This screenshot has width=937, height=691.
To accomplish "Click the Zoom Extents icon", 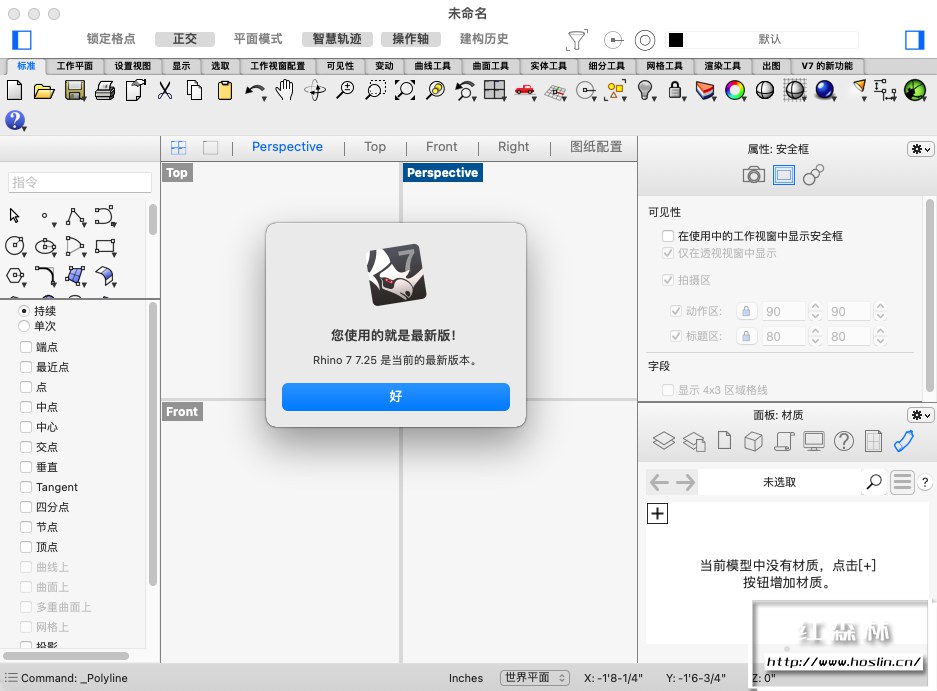I will coord(405,90).
